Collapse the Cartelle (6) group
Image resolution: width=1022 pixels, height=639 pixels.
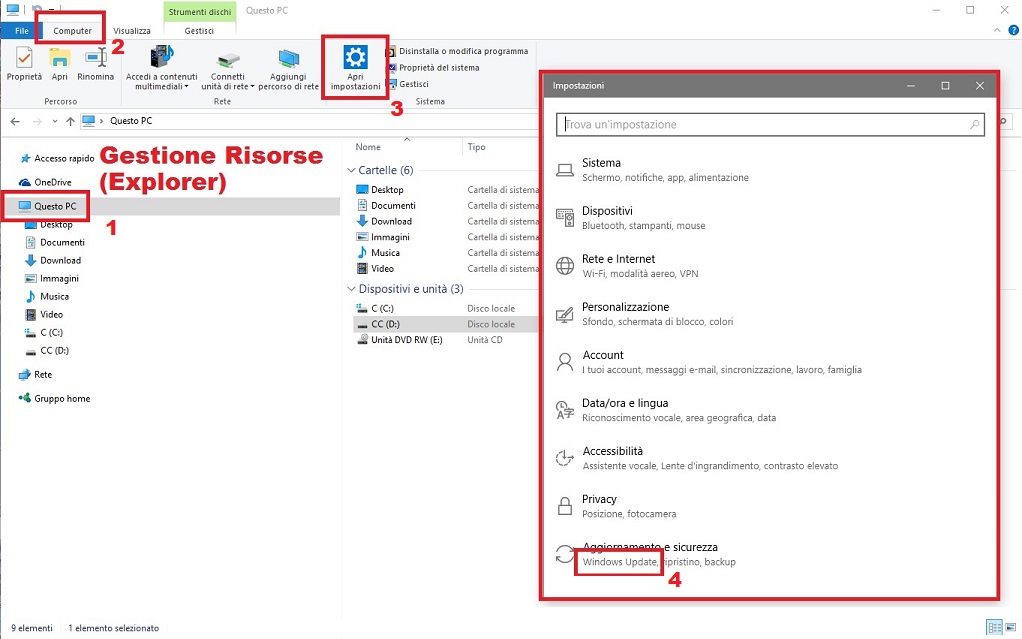pos(351,170)
